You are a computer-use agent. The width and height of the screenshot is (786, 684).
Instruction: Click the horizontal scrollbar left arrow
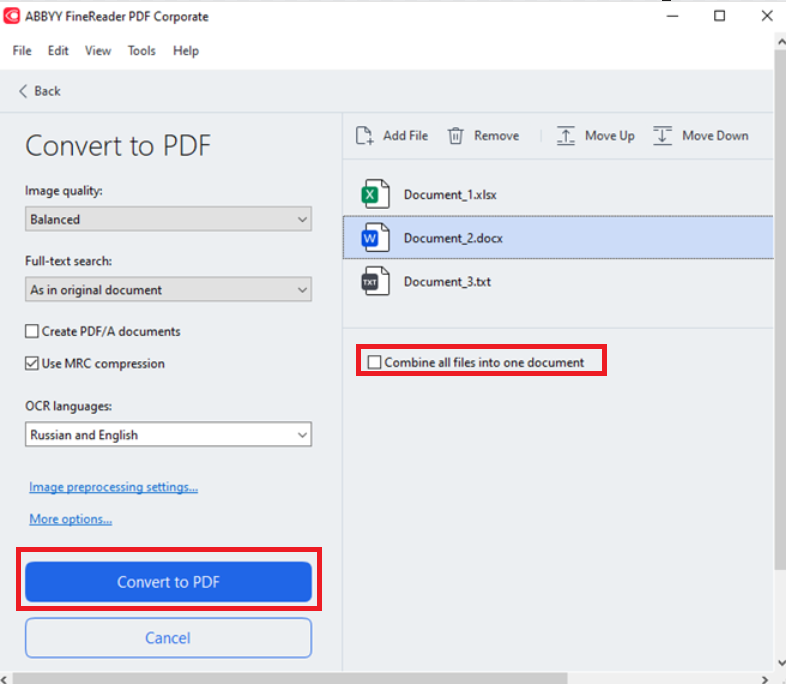[5, 679]
